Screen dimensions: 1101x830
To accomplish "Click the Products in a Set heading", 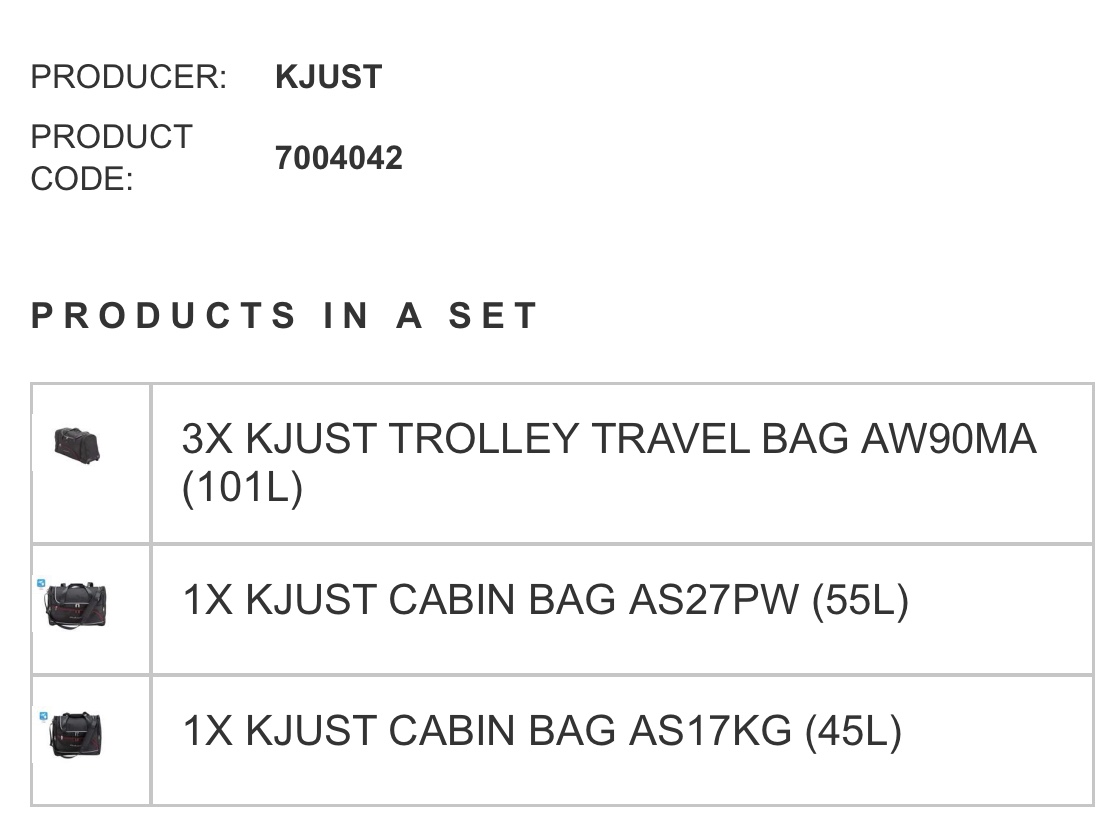I will pos(285,316).
